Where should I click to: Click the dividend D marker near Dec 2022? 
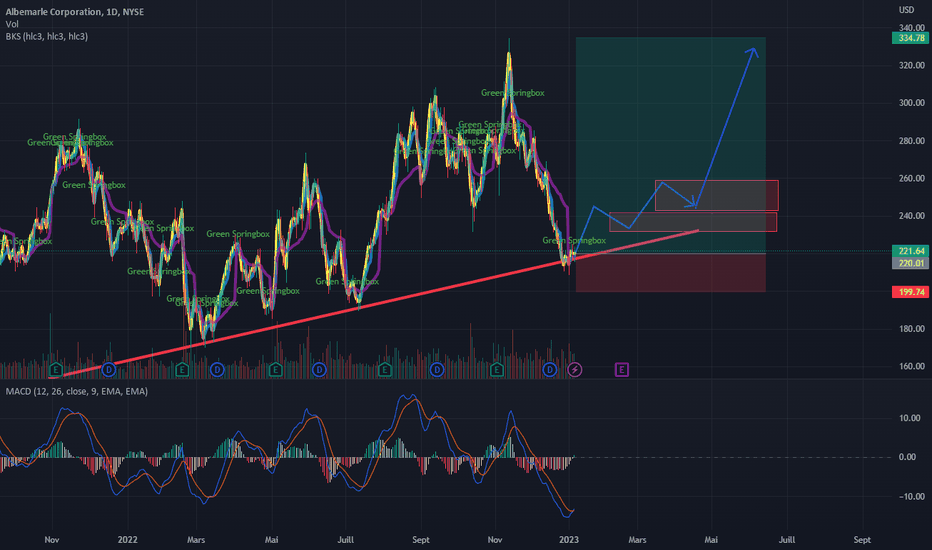tap(550, 370)
